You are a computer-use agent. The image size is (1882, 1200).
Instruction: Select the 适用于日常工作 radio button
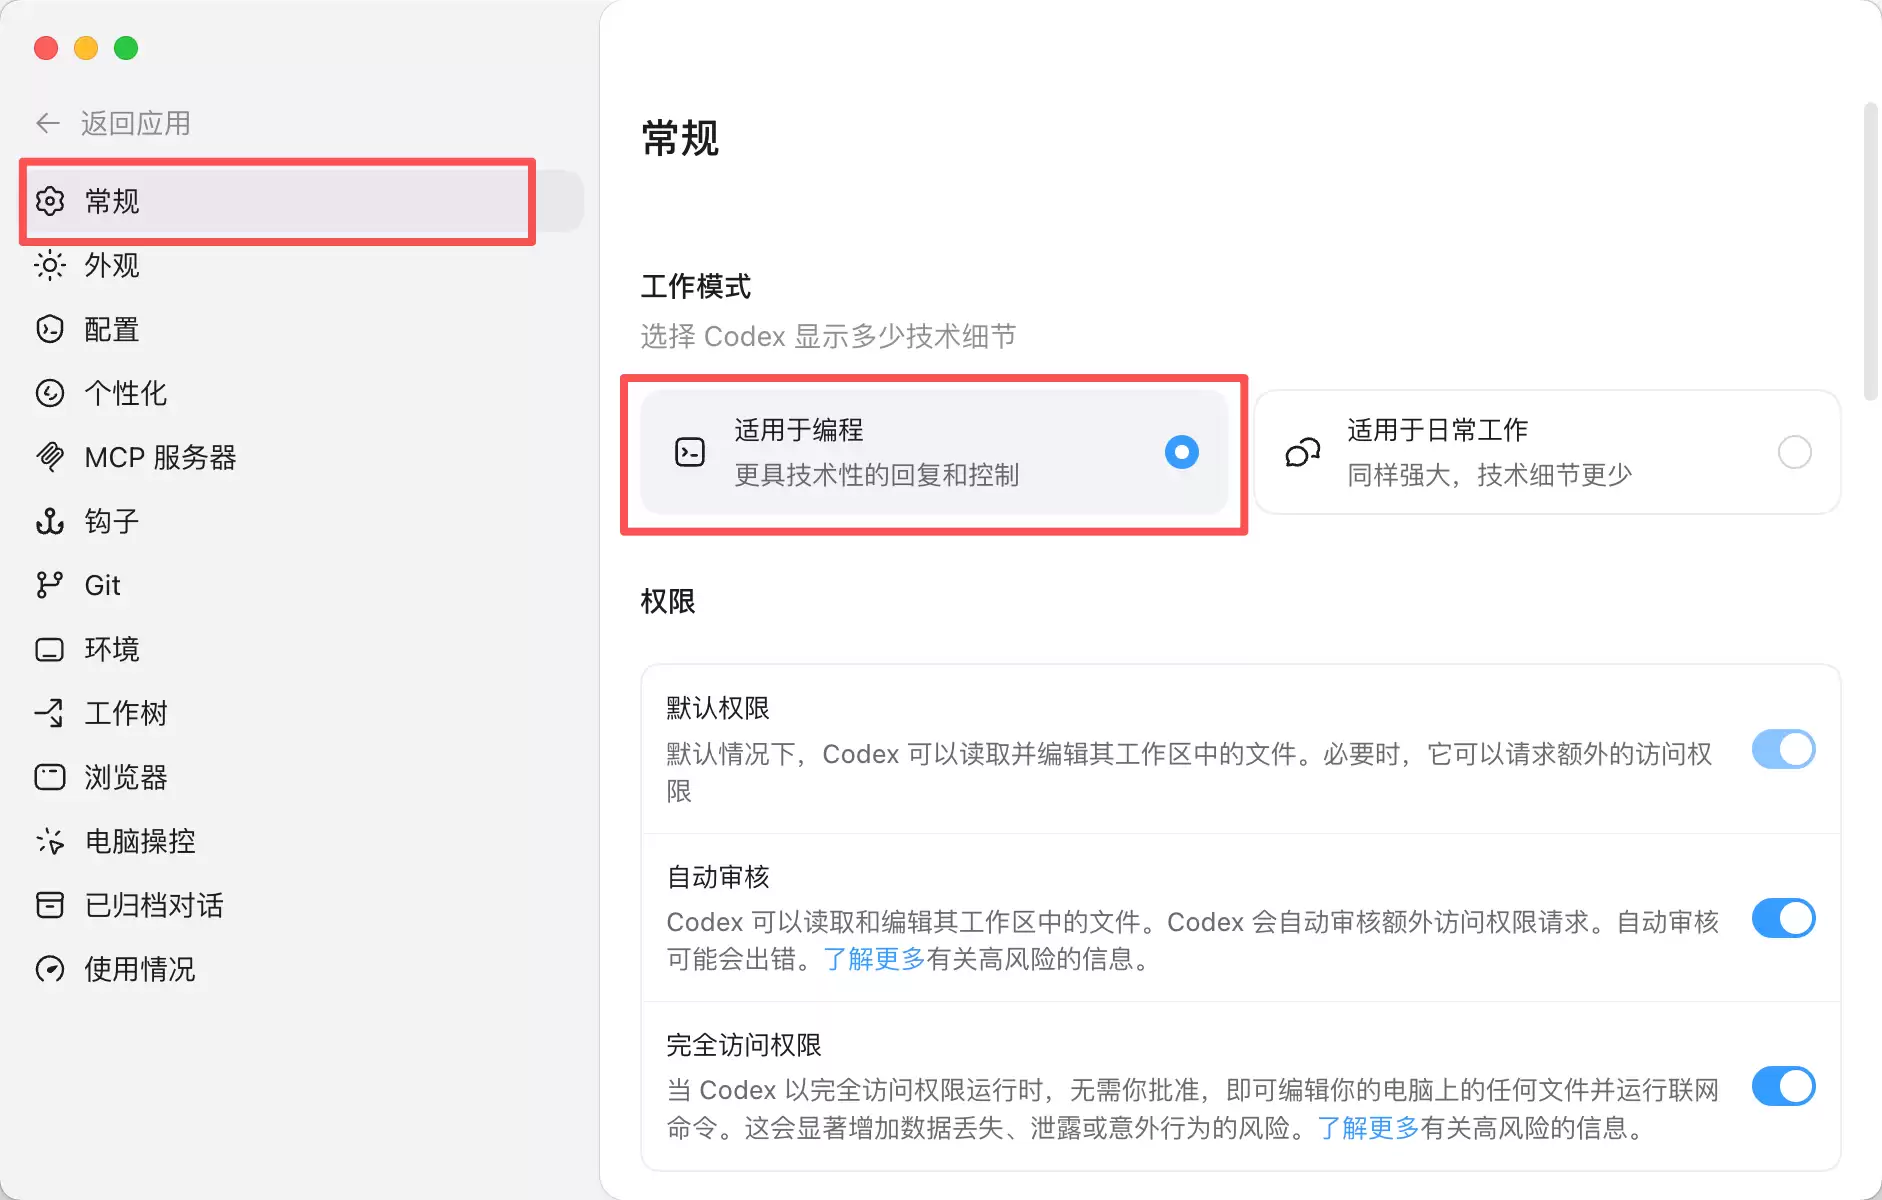pyautogui.click(x=1795, y=452)
